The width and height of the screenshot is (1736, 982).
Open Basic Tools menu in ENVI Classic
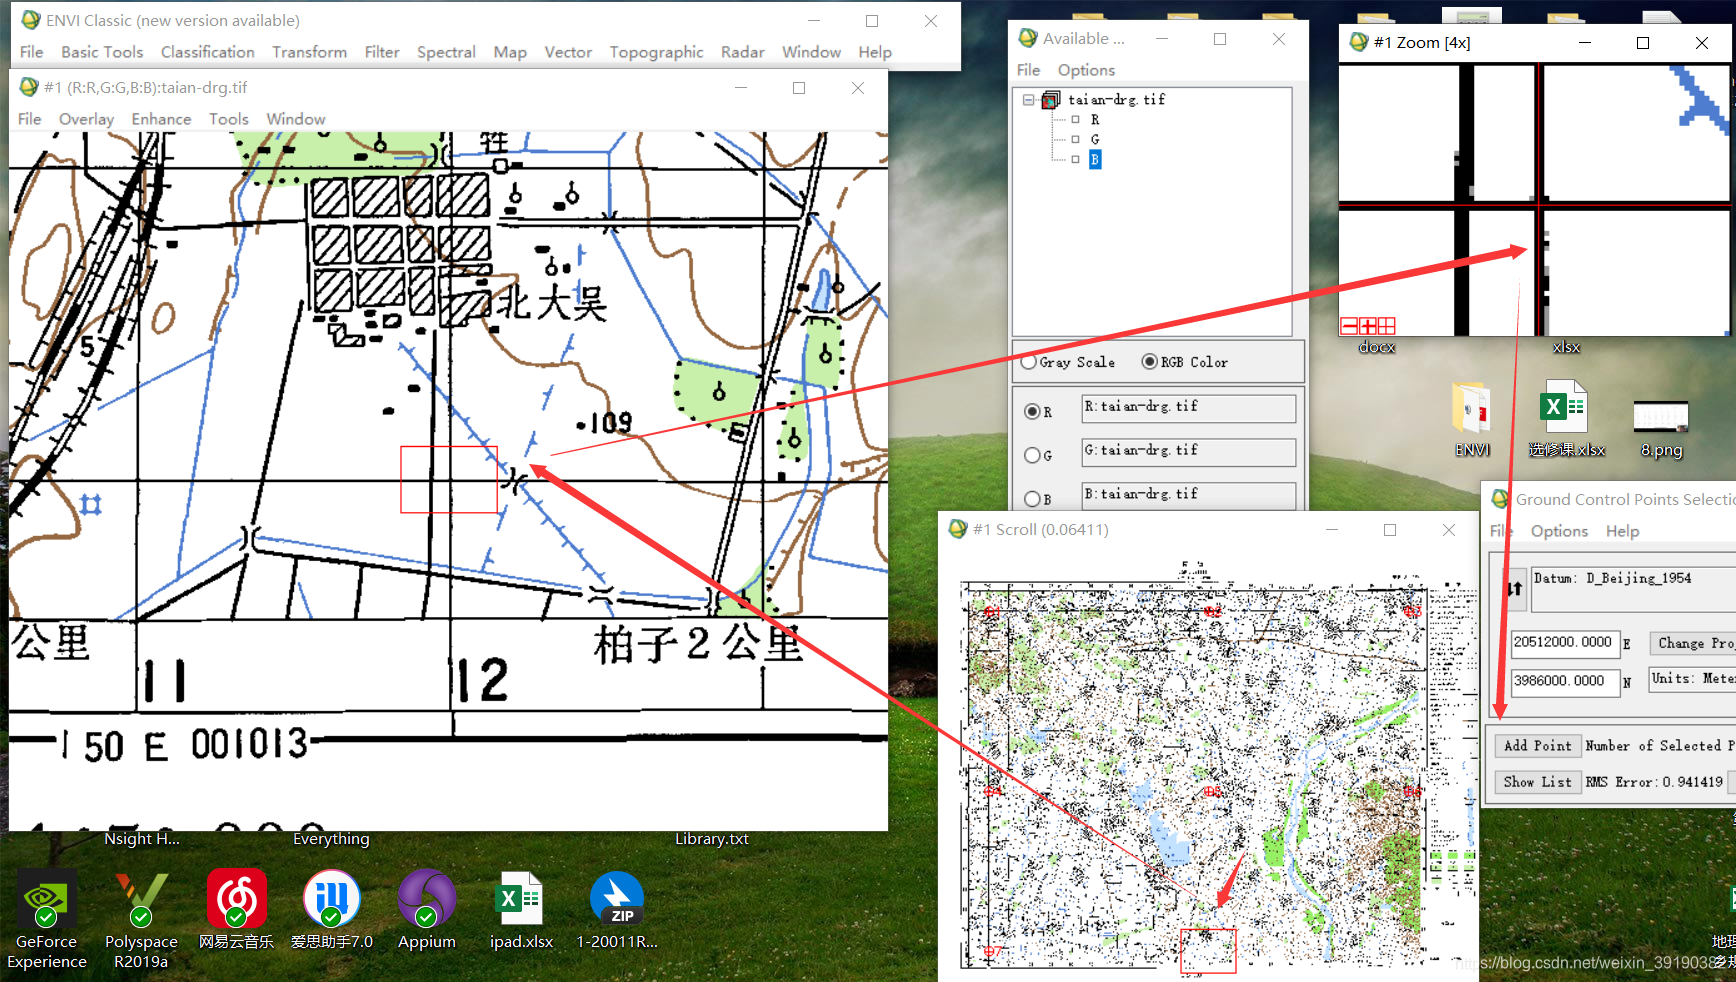tap(102, 52)
